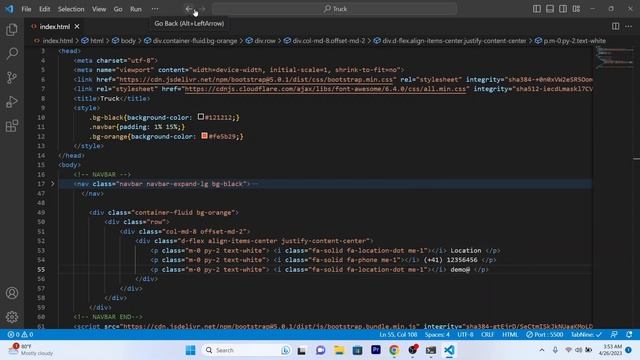Split the editor right
640x360 pixels.
[615, 26]
